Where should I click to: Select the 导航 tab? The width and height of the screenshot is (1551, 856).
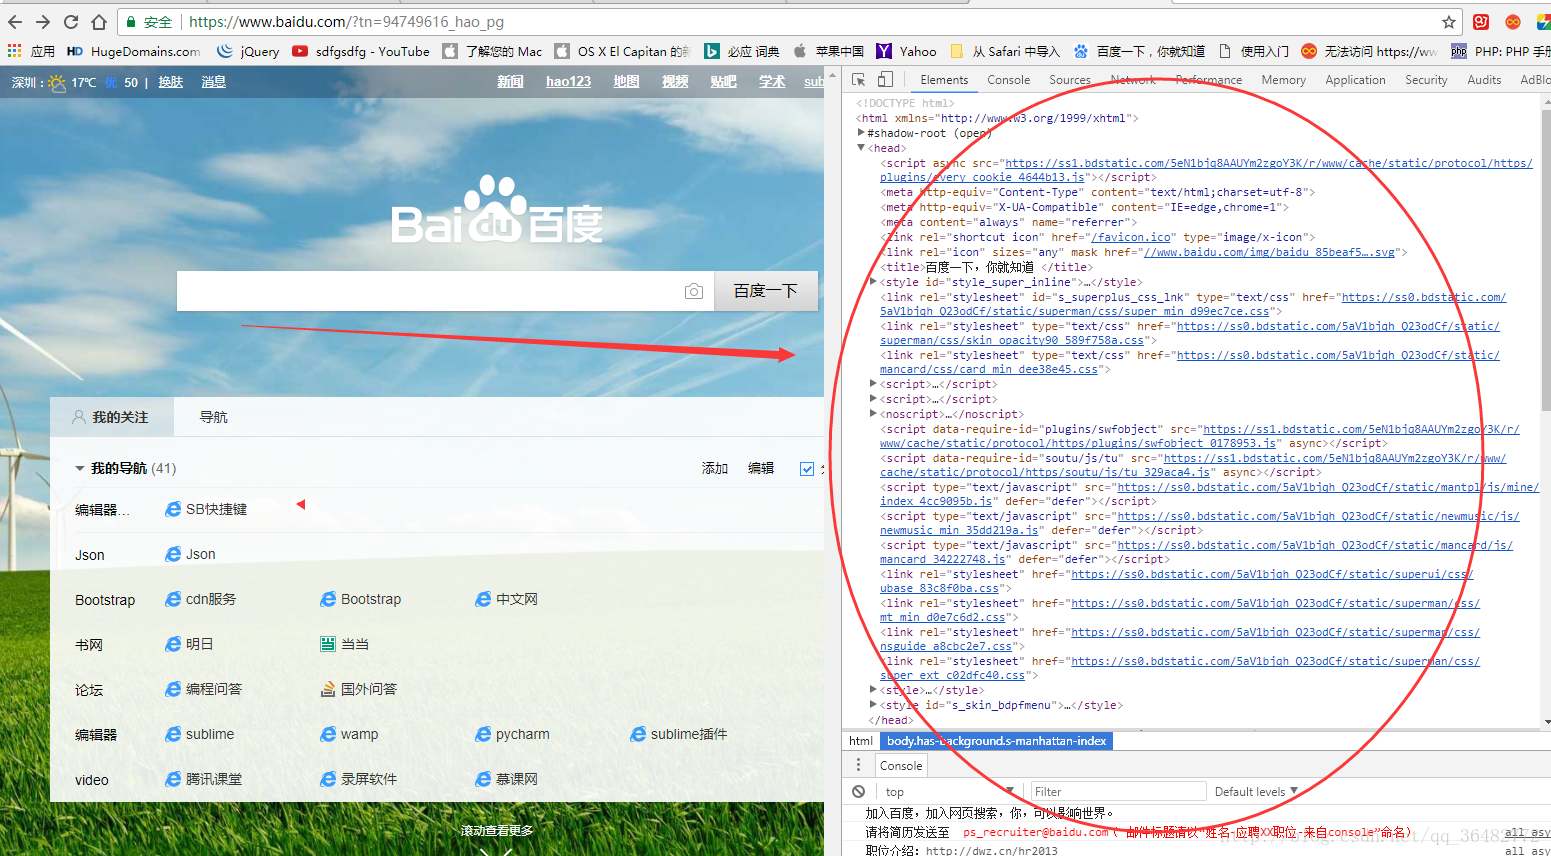(x=213, y=417)
